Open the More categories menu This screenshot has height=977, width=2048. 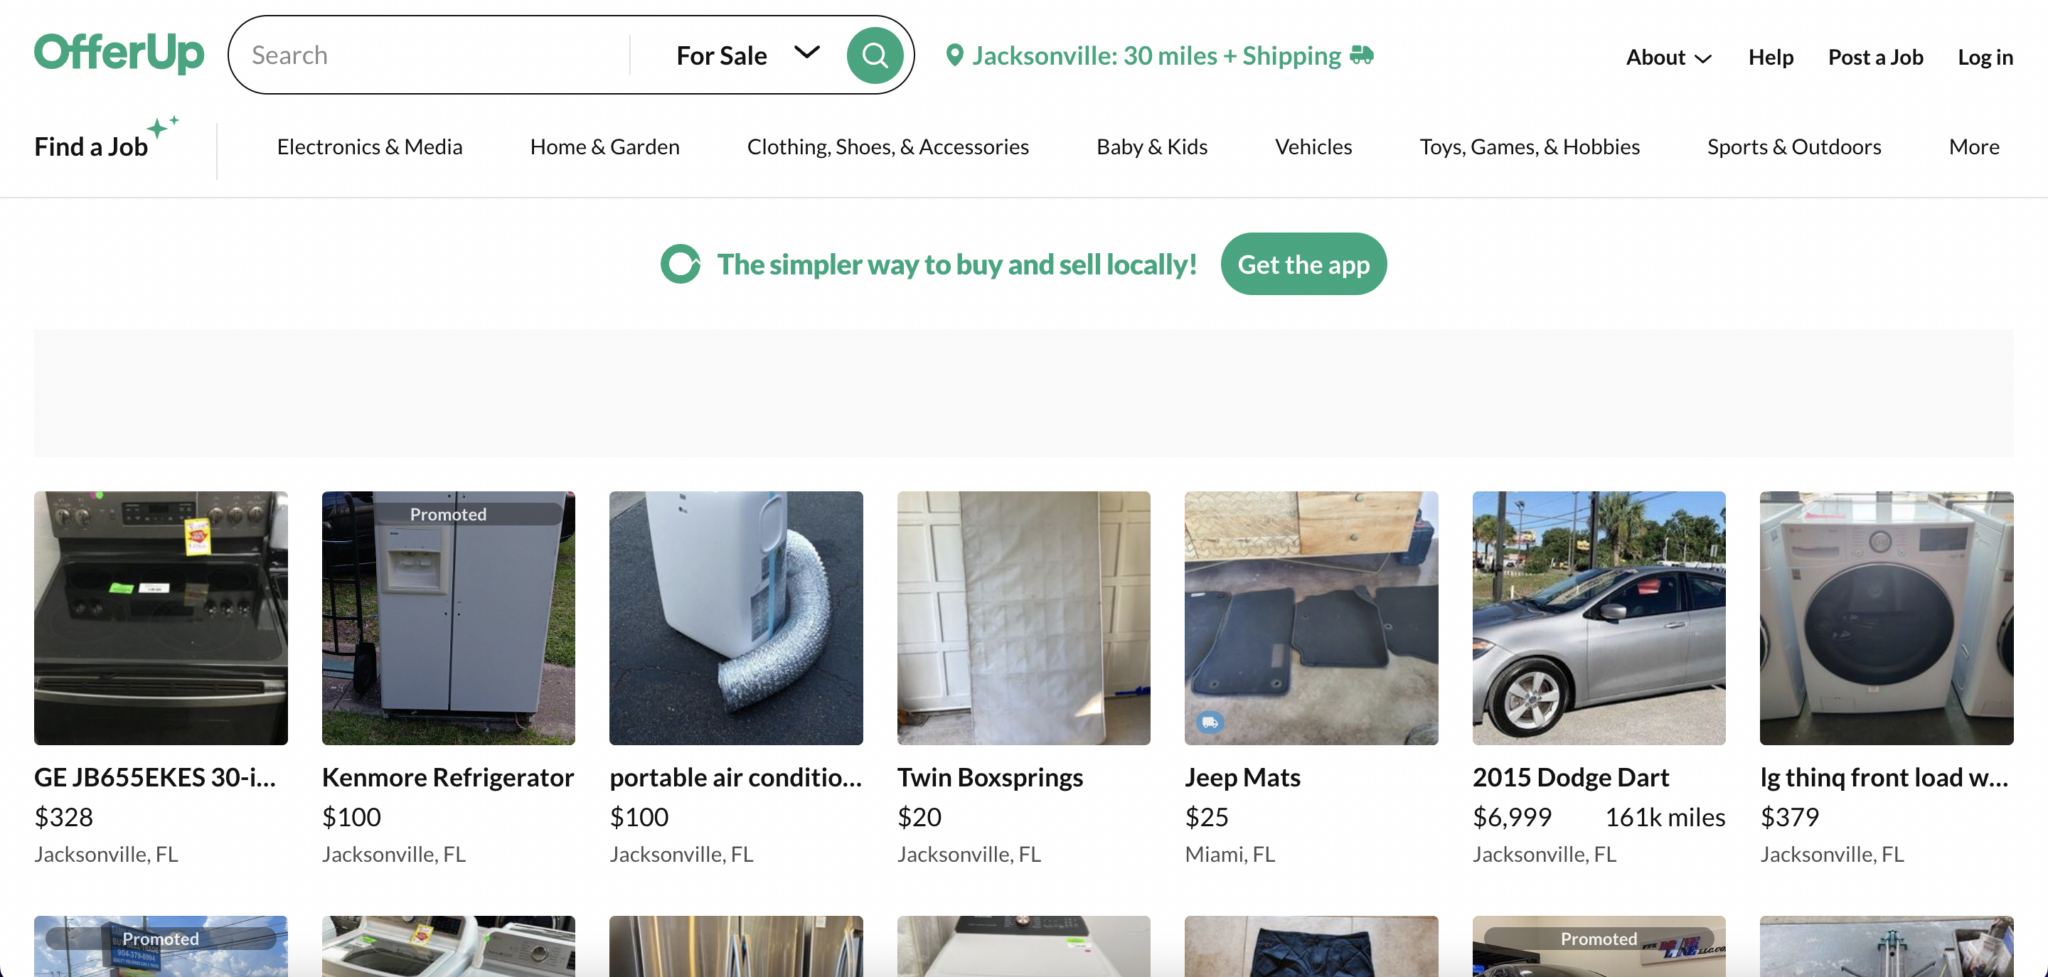[1973, 146]
